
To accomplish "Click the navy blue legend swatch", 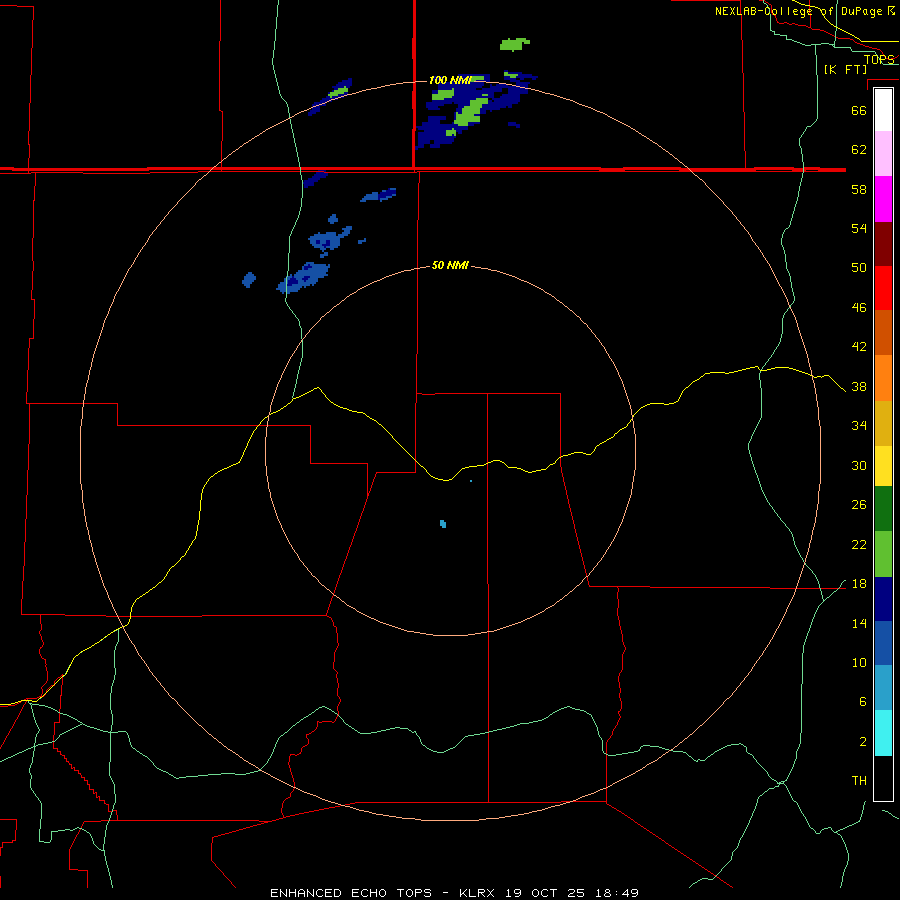I will tap(883, 600).
